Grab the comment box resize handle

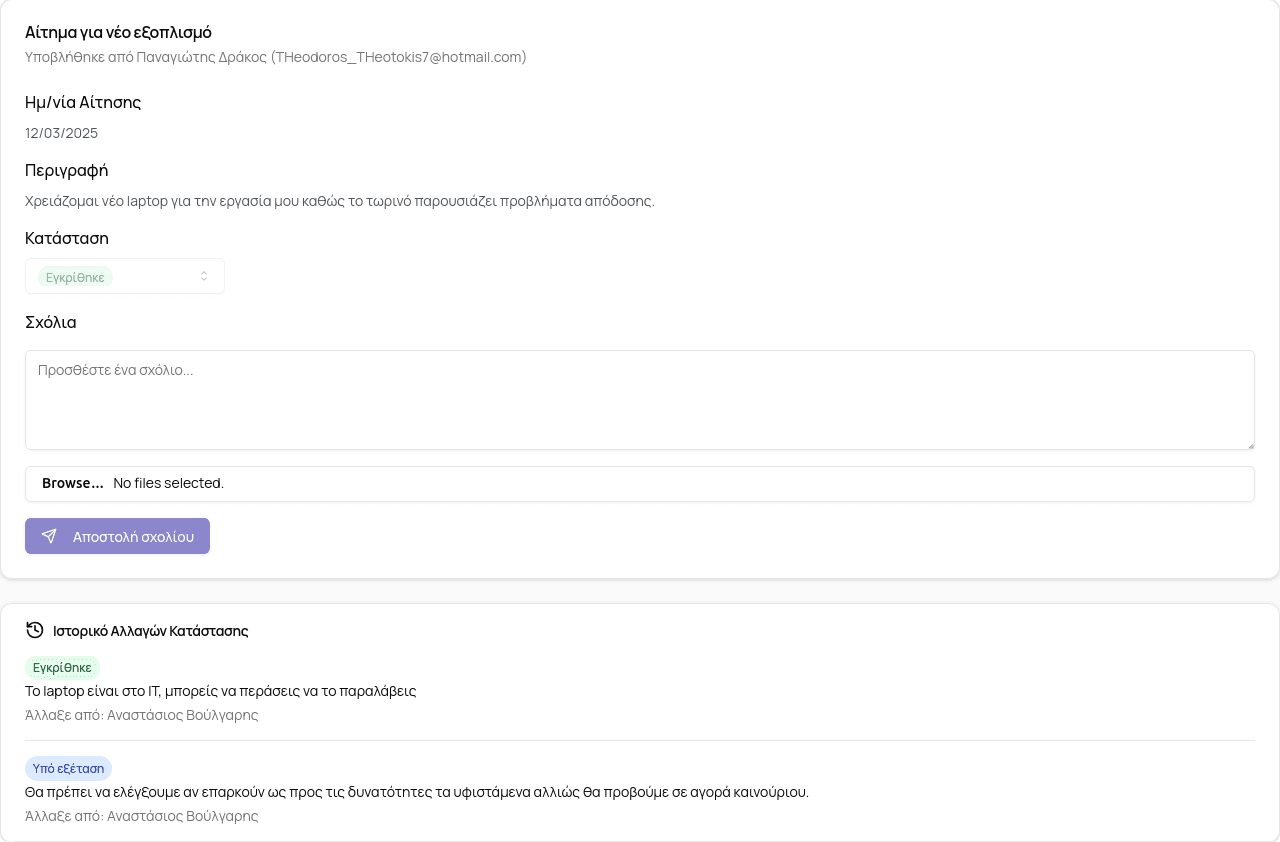(x=1249, y=444)
